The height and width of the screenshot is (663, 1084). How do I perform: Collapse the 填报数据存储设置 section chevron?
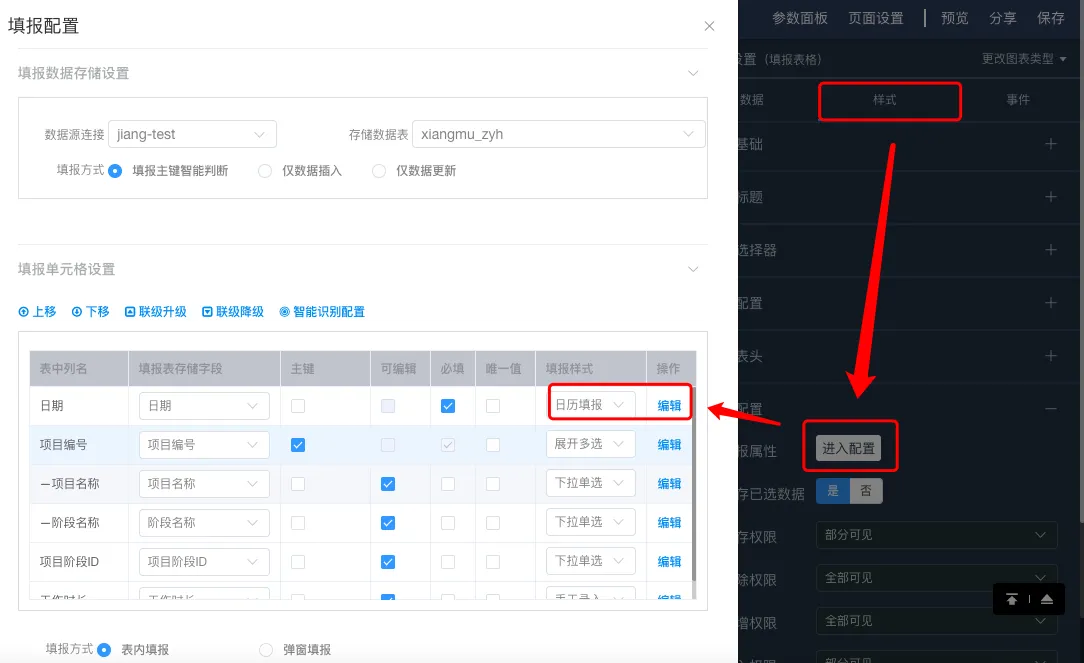click(693, 73)
